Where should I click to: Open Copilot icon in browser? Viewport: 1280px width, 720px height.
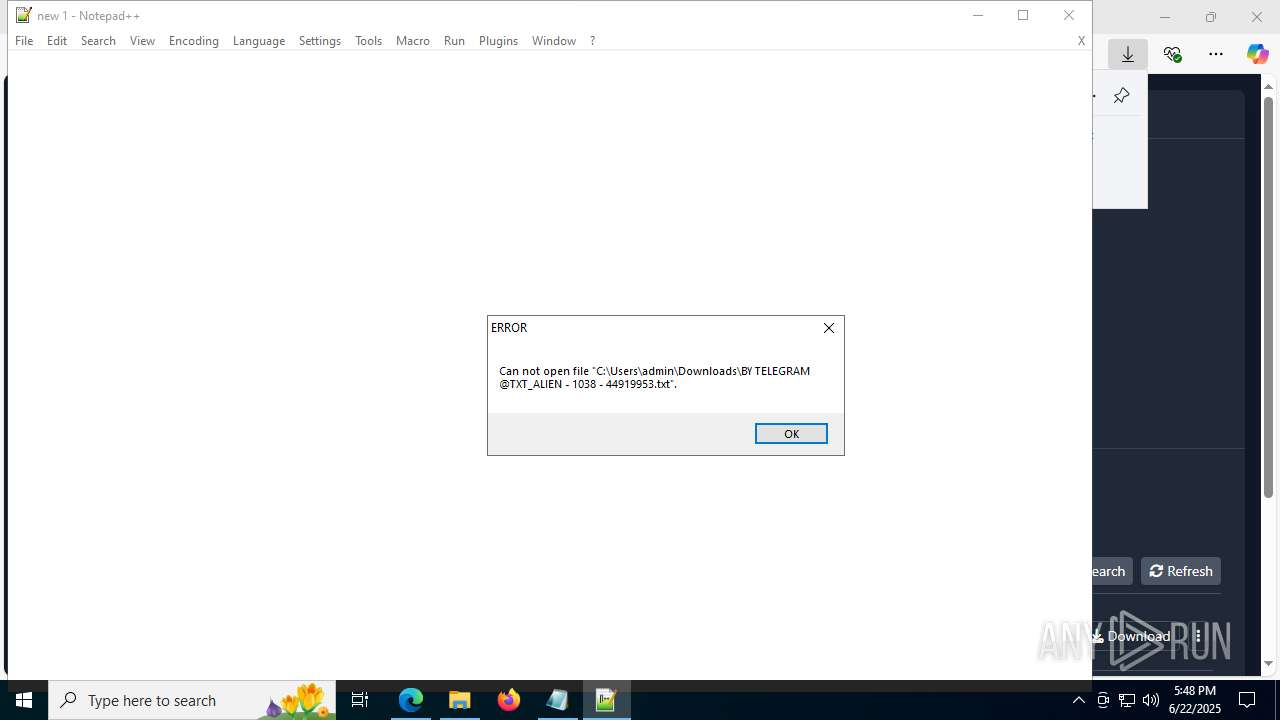1257,54
